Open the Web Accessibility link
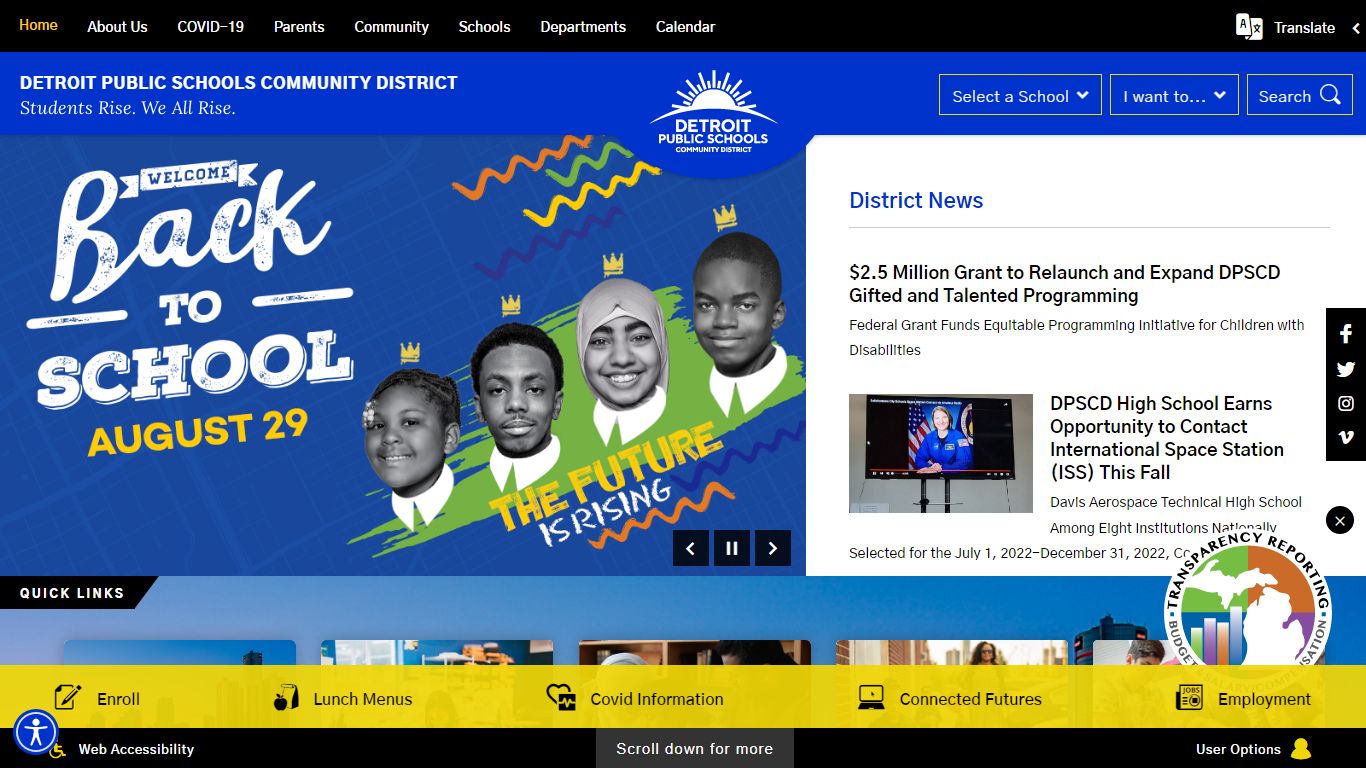1366x768 pixels. (136, 749)
